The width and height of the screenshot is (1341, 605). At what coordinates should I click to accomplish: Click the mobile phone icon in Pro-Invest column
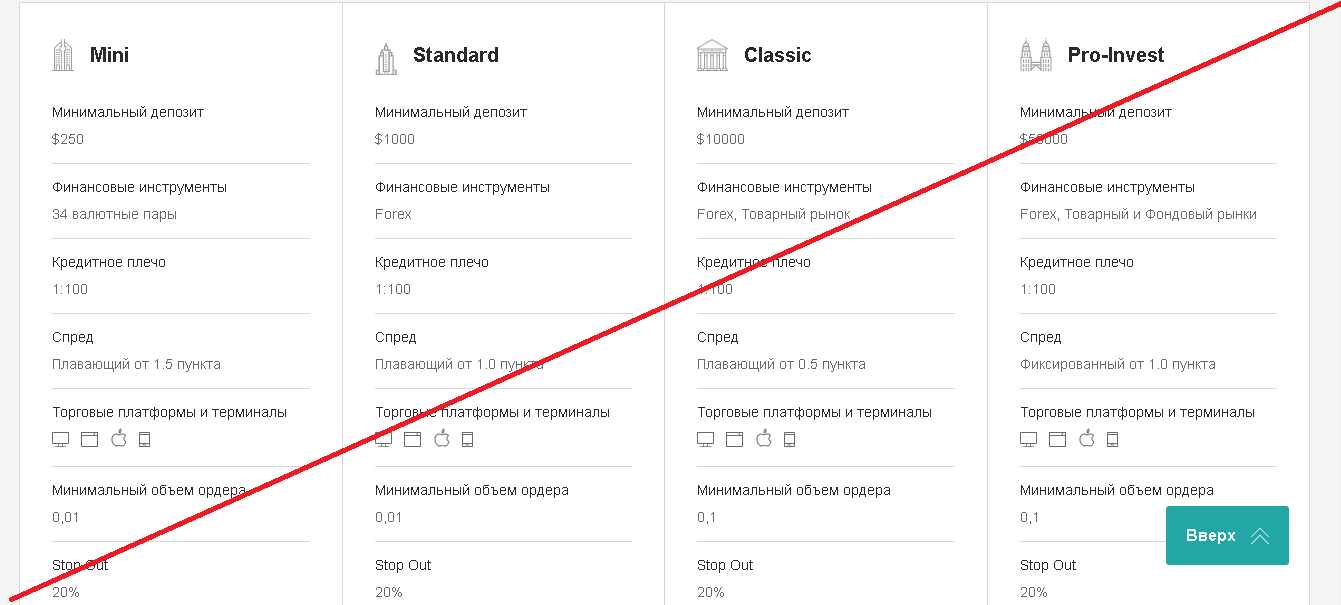tap(1112, 439)
